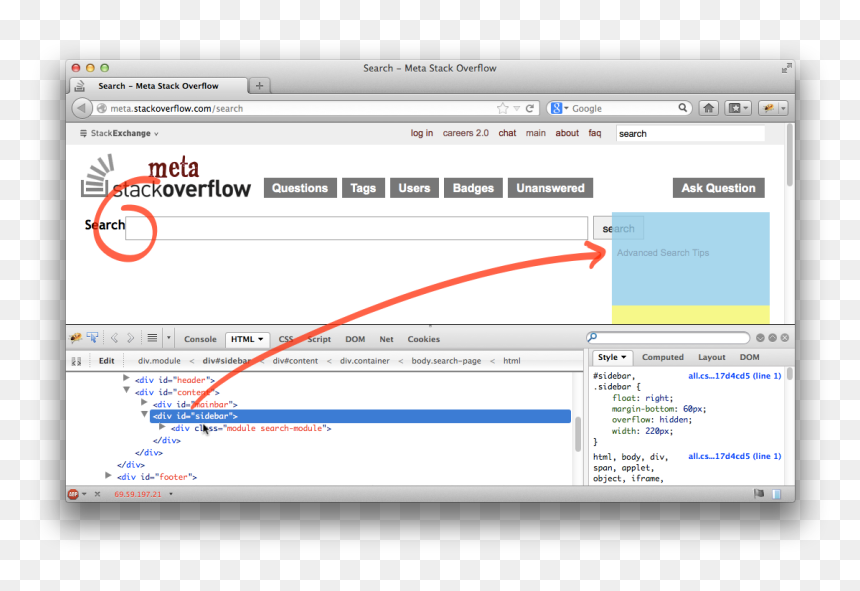The width and height of the screenshot is (860, 591).
Task: Expand the div id="header" node
Action: (x=126, y=378)
